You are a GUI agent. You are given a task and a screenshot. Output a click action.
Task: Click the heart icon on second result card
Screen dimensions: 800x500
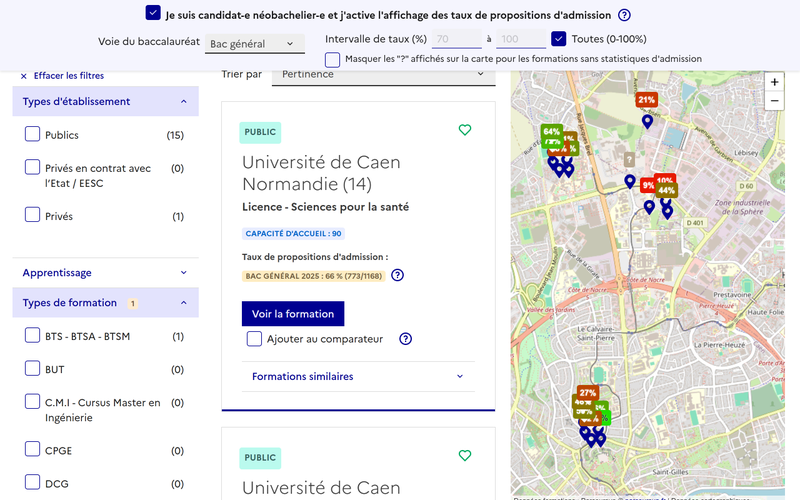coord(464,456)
